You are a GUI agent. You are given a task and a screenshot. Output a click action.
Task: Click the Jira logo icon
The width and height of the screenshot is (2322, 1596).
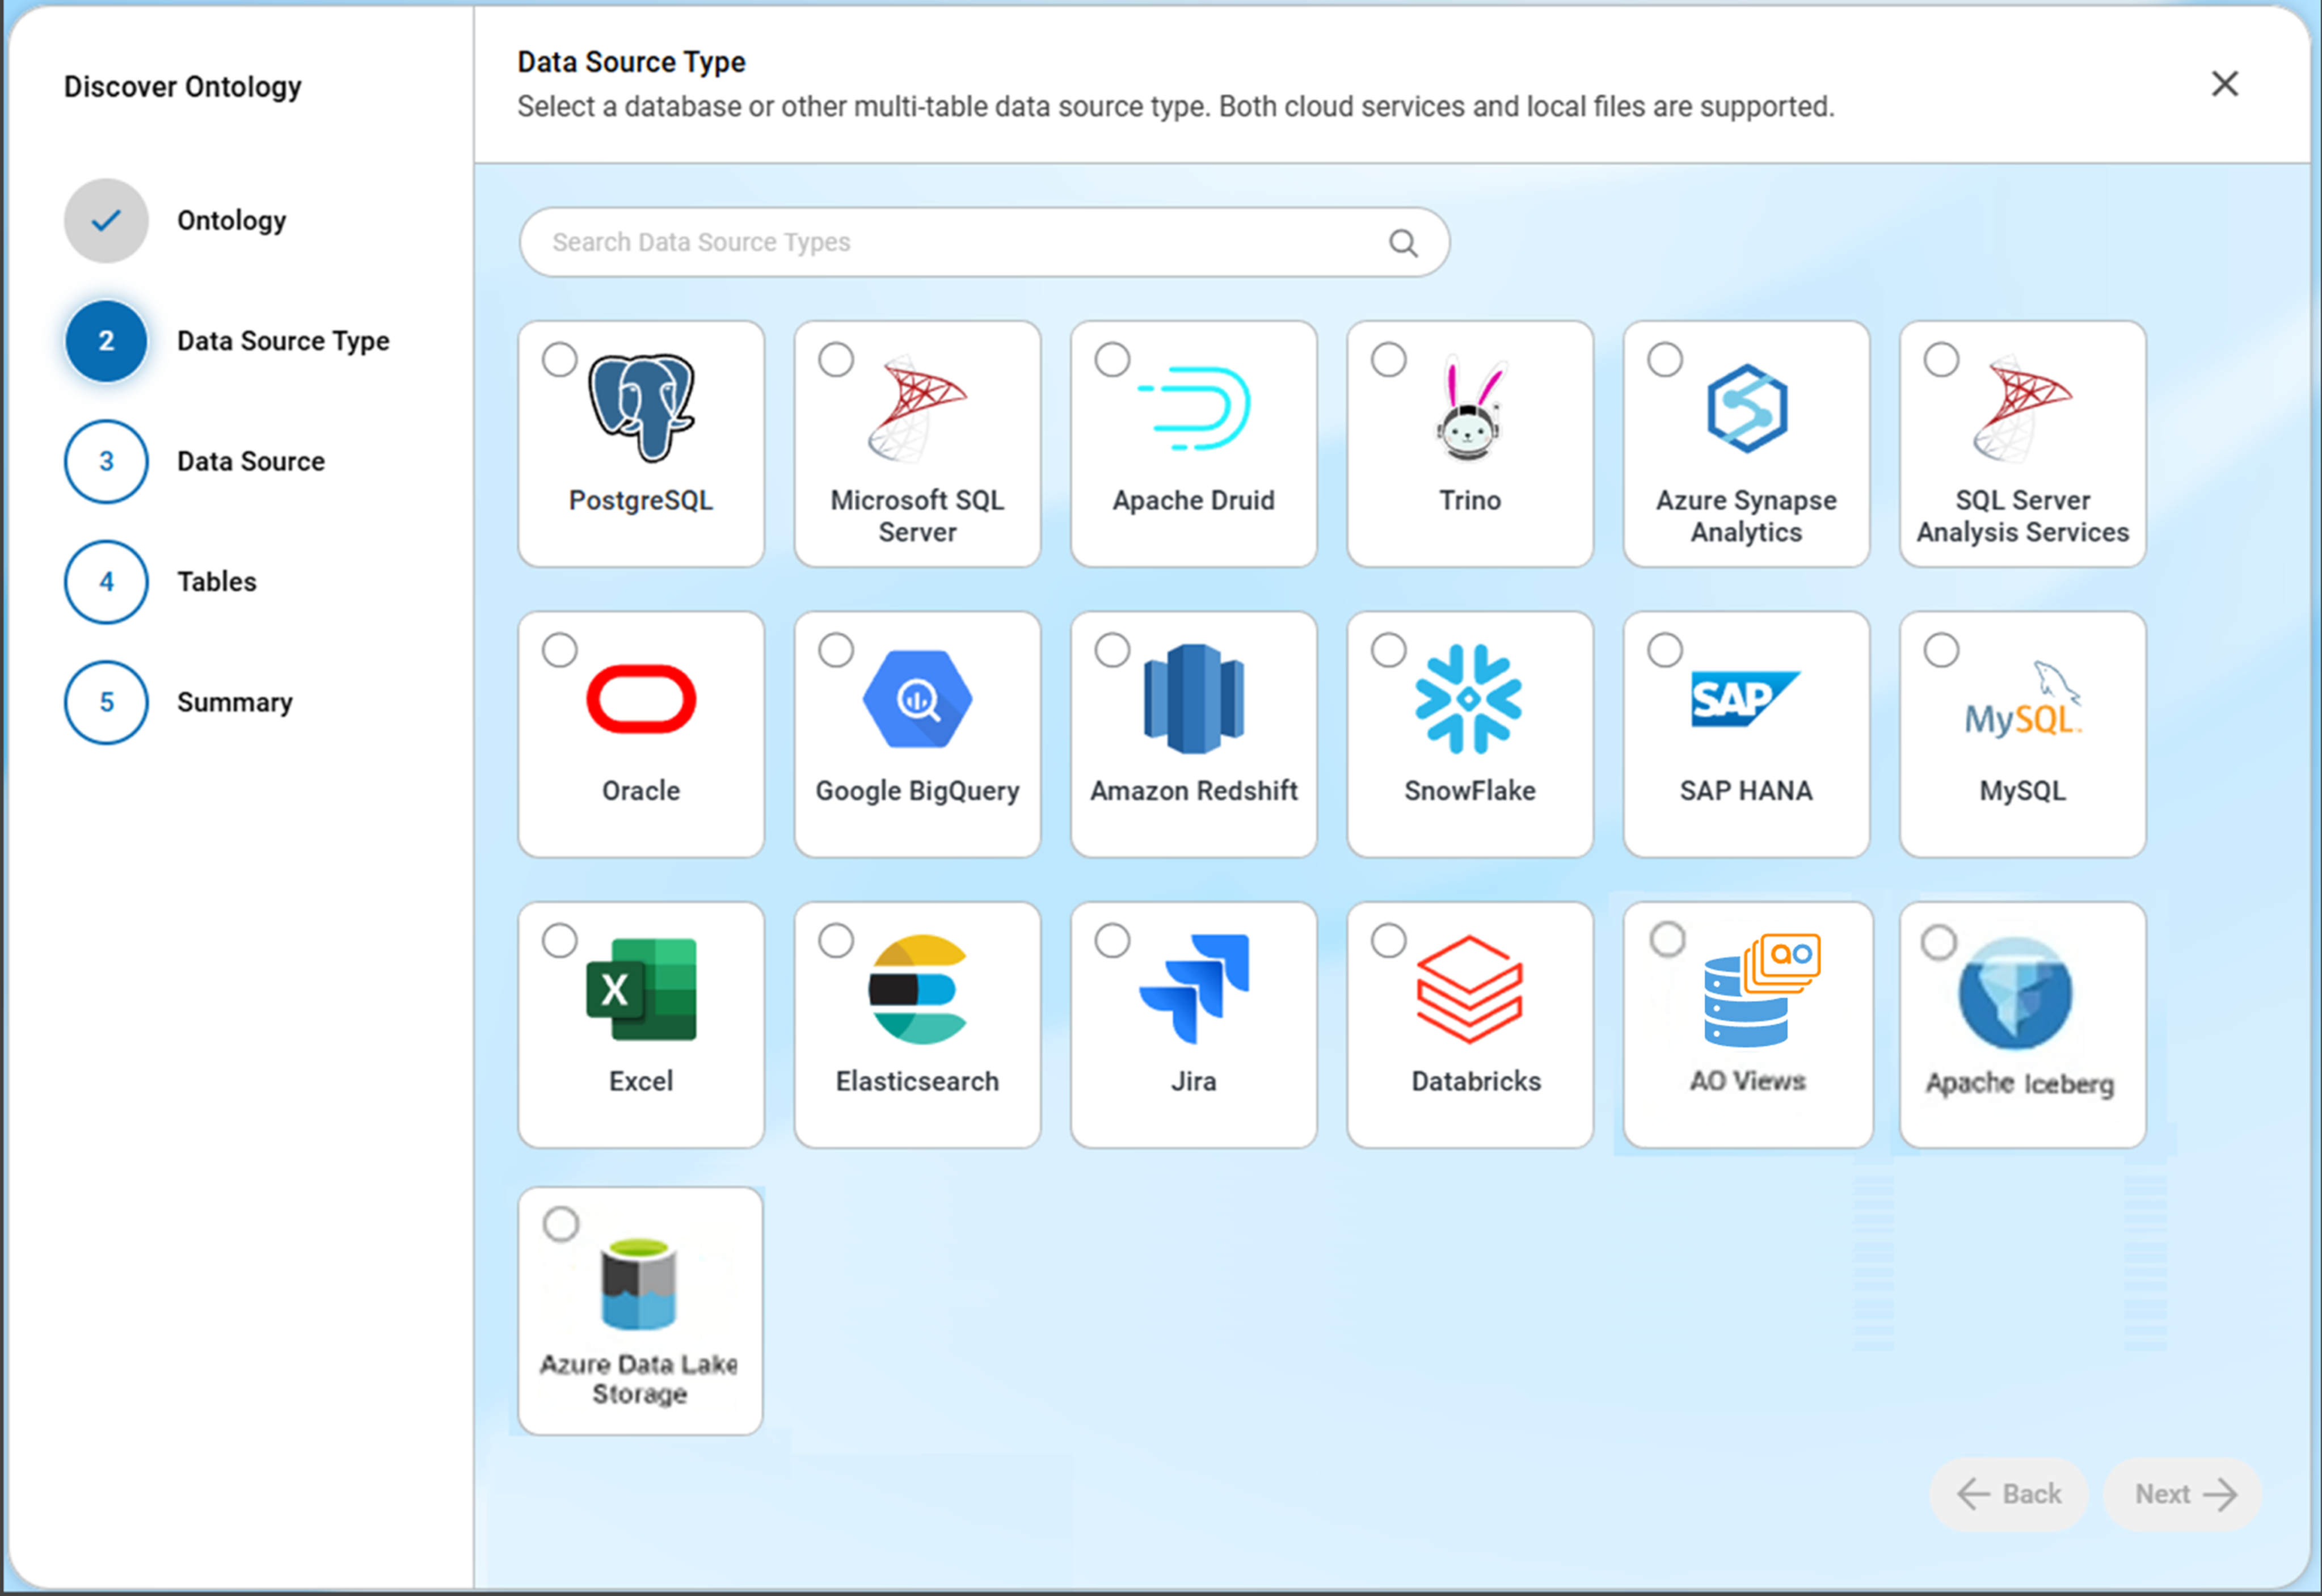[x=1194, y=988]
